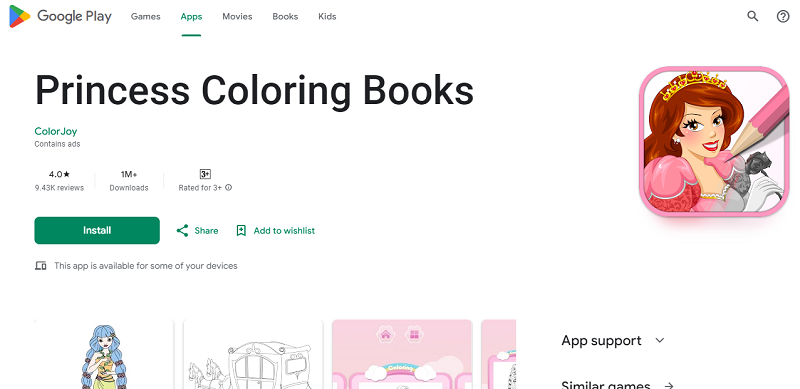Screen dimensions: 800x389
Task: Select the Apps tab
Action: [191, 16]
